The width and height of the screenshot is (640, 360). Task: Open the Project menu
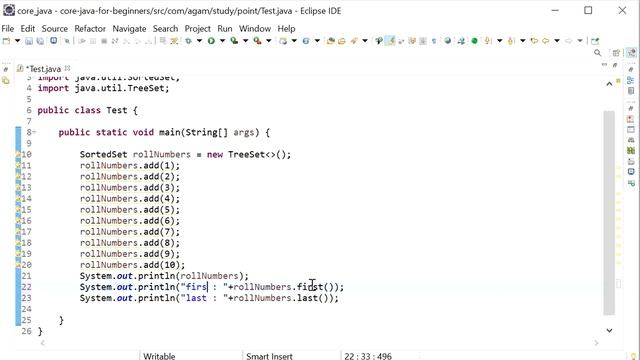[198, 29]
